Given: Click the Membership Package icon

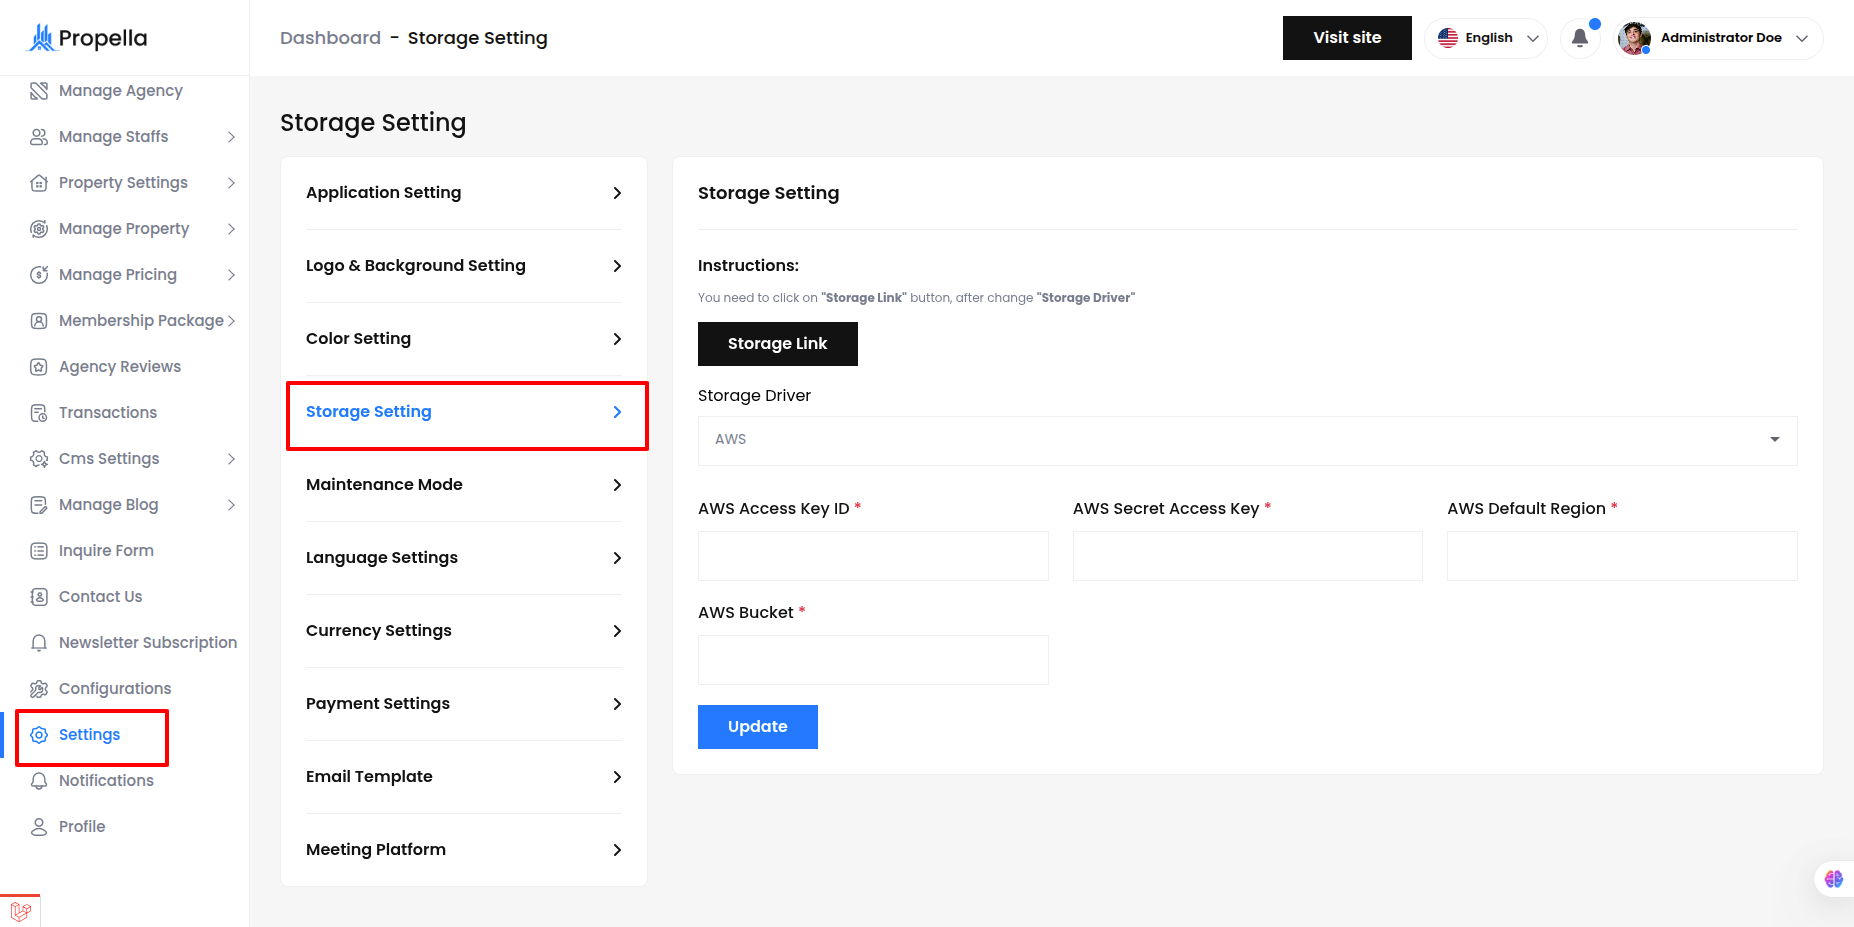Looking at the screenshot, I should click(39, 321).
